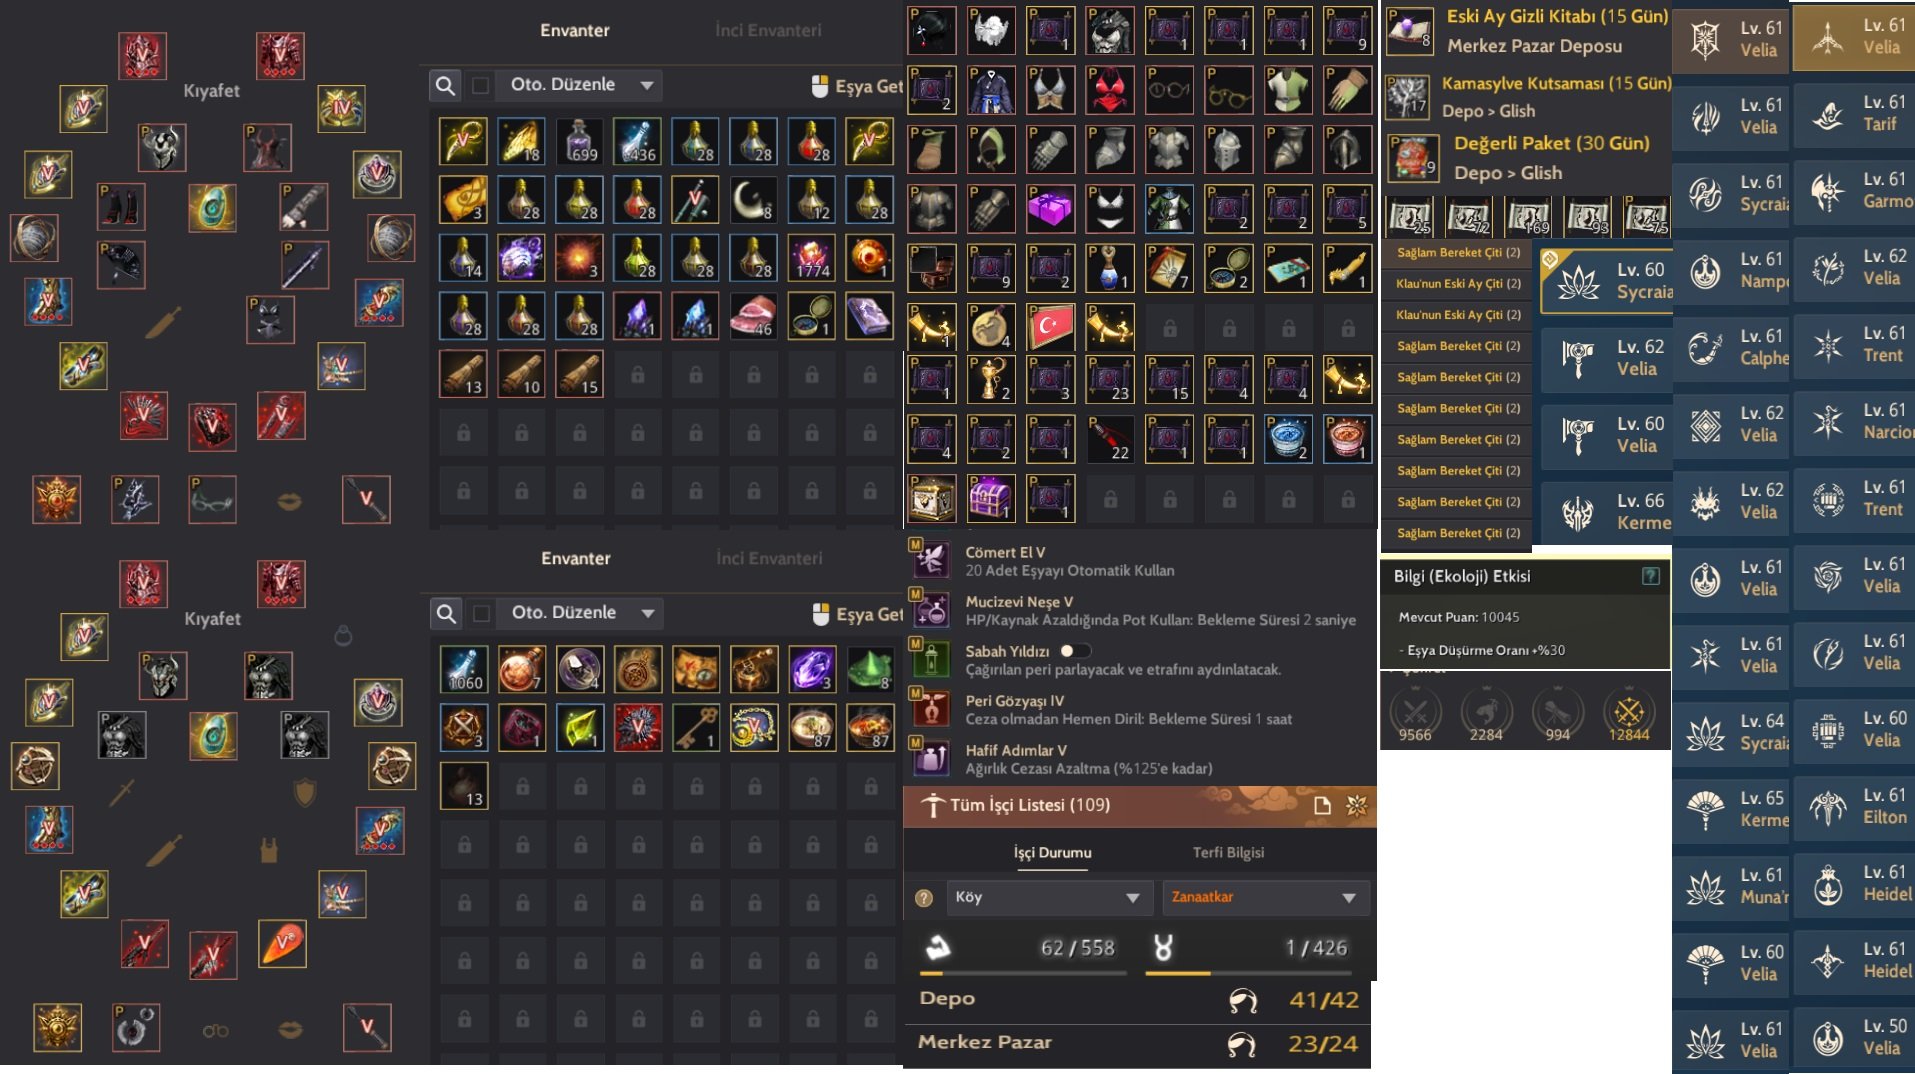Screen dimensions: 1915x1074
Task: Click the Turkish flag item icon
Action: pyautogui.click(x=1050, y=325)
